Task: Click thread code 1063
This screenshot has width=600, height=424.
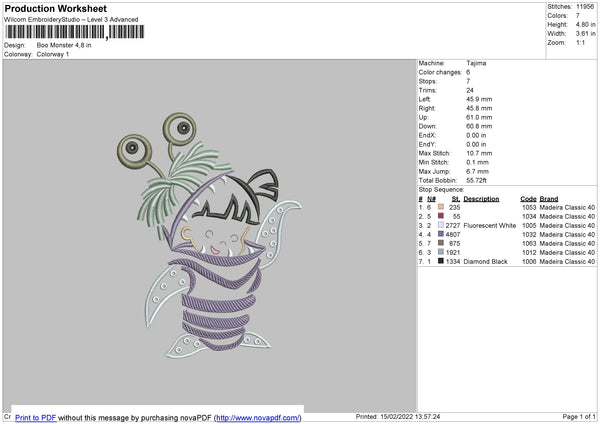Action: click(x=529, y=243)
